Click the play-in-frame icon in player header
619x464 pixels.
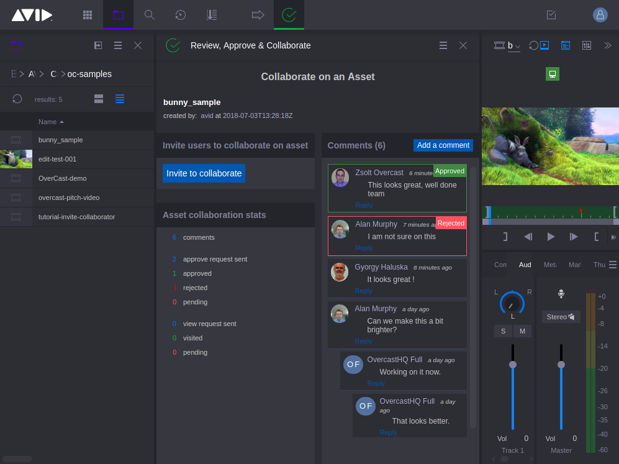tap(545, 45)
